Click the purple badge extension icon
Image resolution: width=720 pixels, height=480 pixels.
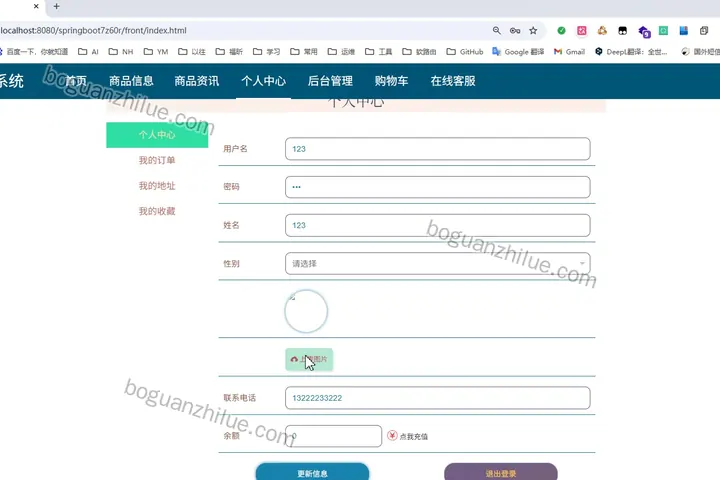(x=644, y=31)
